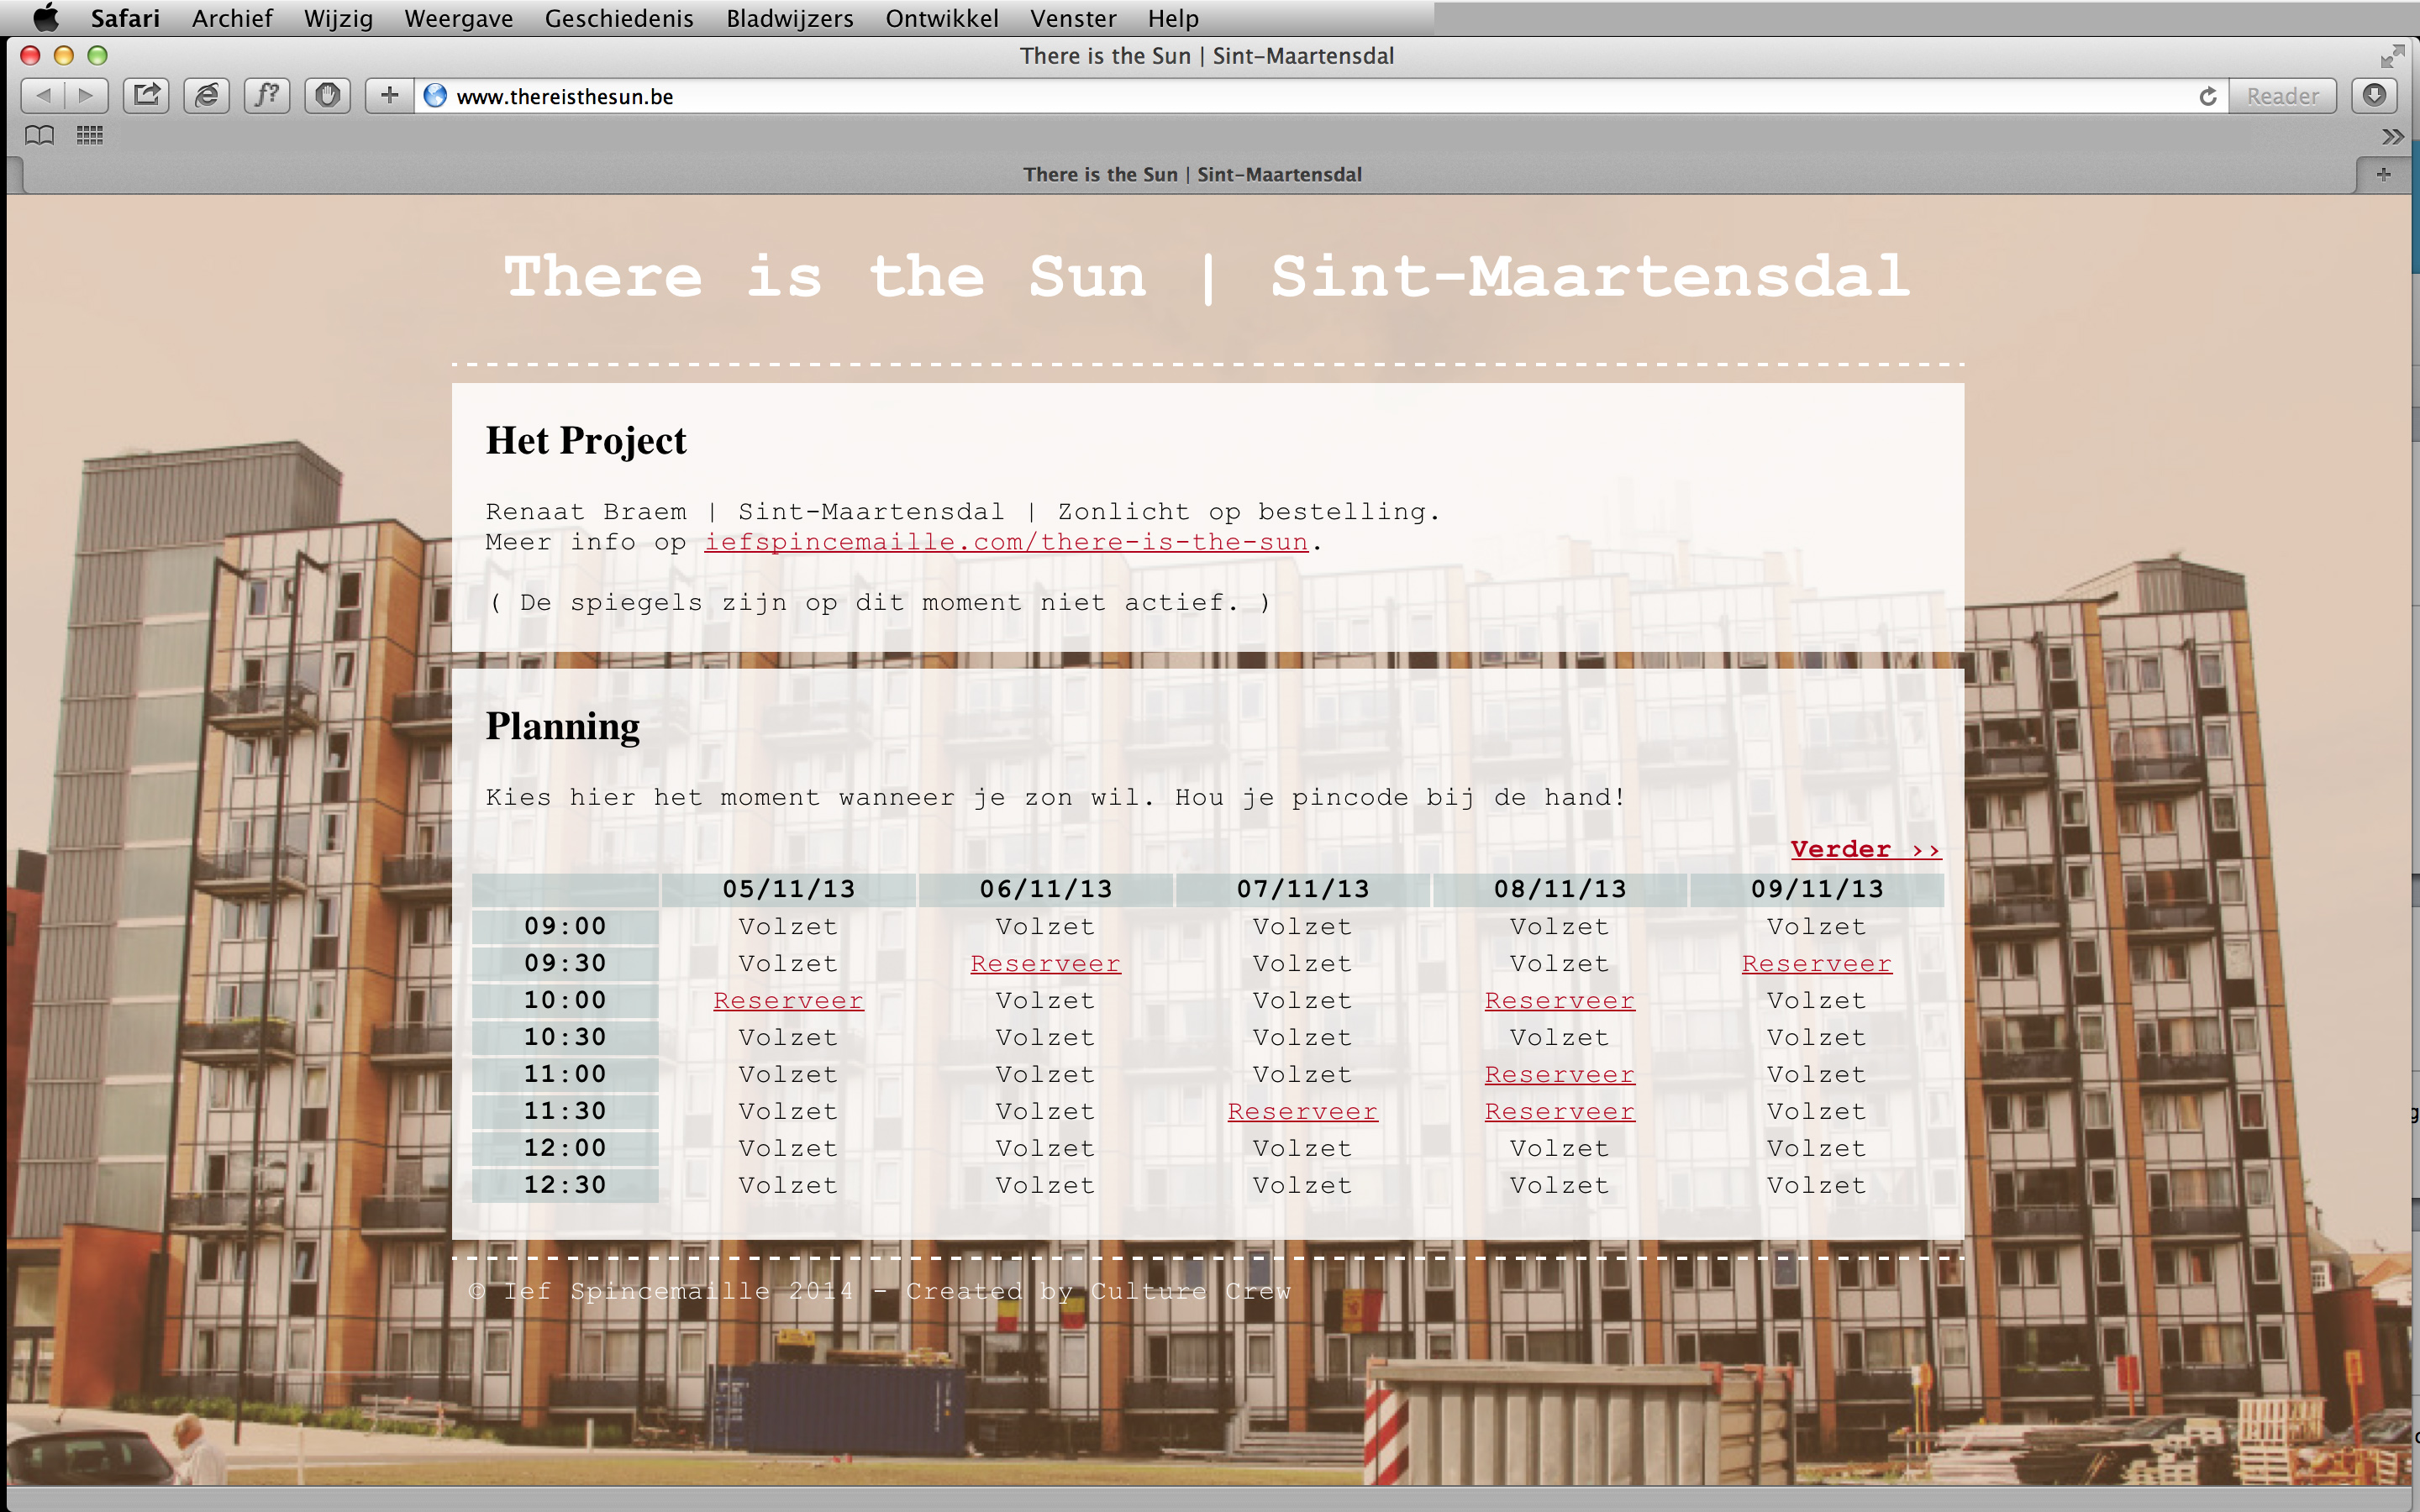The image size is (2420, 1512).
Task: Open the iefspincemaille.com/there-is-the-sun link
Action: (1005, 542)
